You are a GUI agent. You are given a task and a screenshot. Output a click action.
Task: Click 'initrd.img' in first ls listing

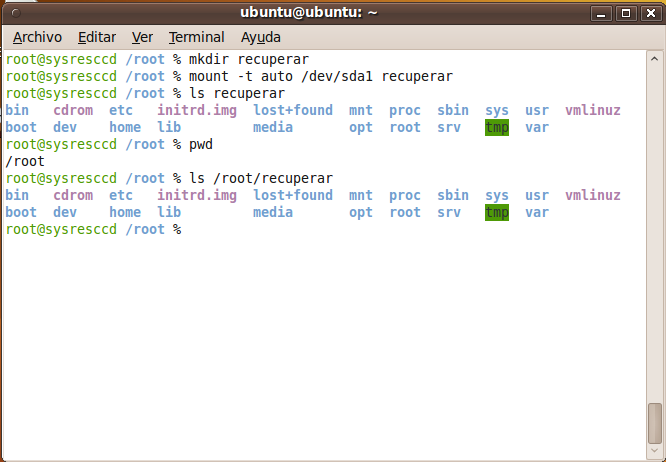click(x=197, y=110)
